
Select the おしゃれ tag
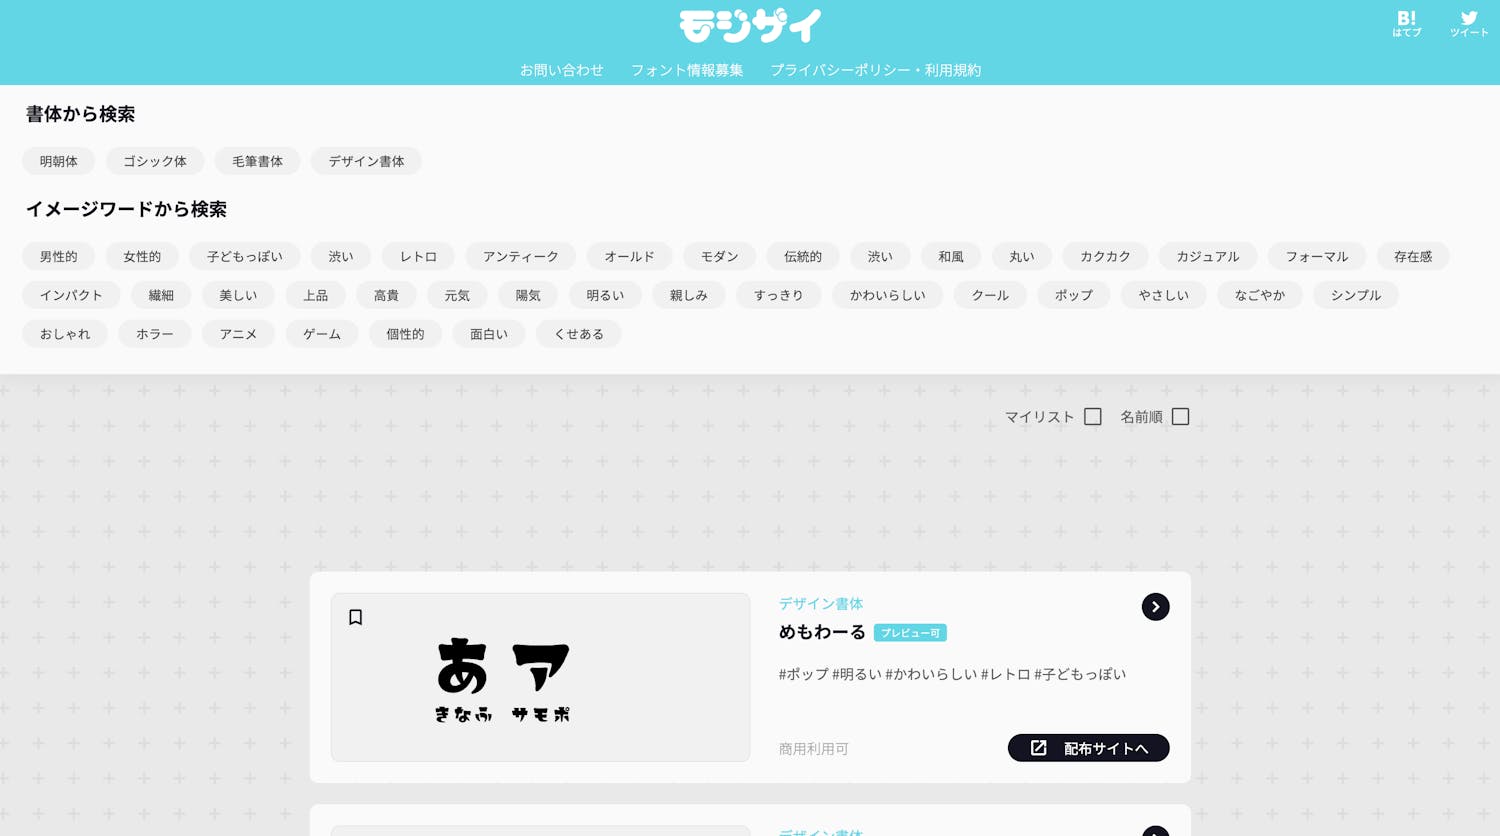pyautogui.click(x=65, y=334)
